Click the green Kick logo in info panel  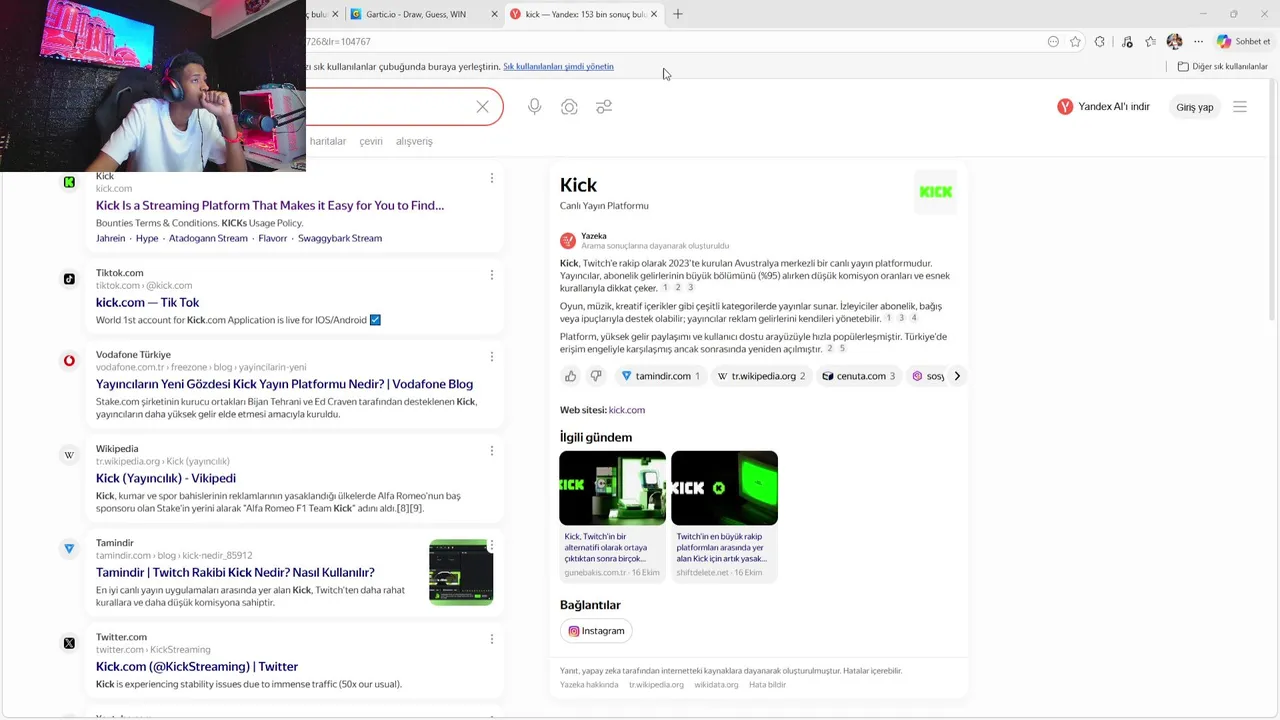tap(936, 192)
